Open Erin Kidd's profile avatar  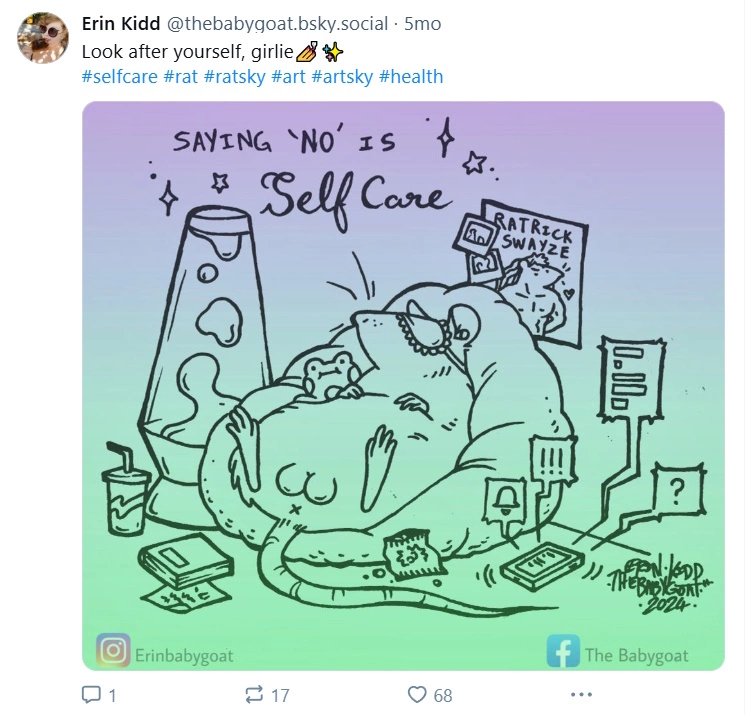pos(43,38)
